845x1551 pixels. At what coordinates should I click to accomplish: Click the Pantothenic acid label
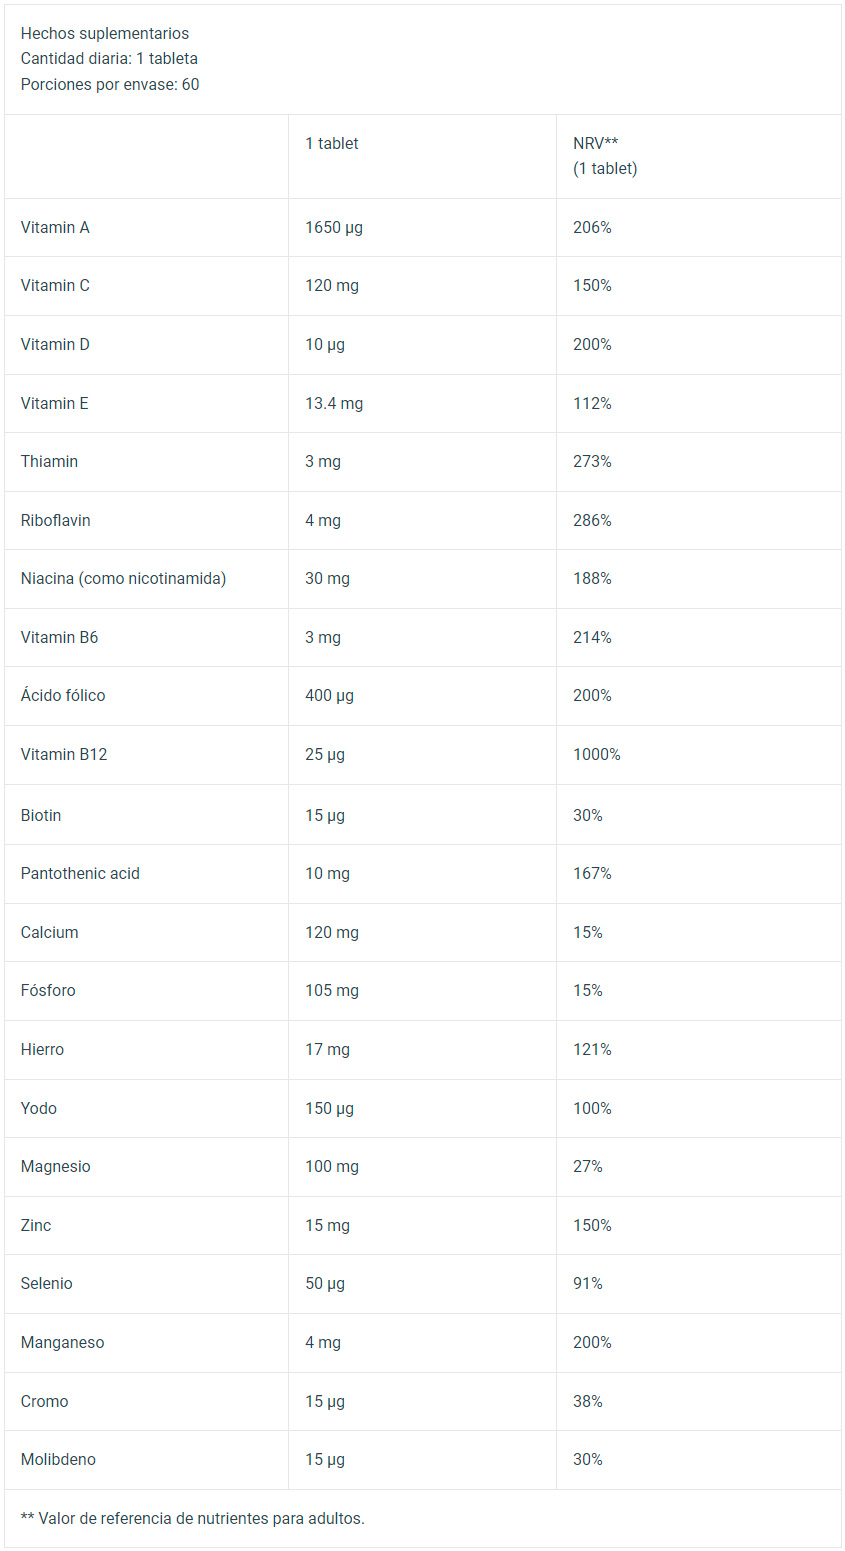coord(80,873)
